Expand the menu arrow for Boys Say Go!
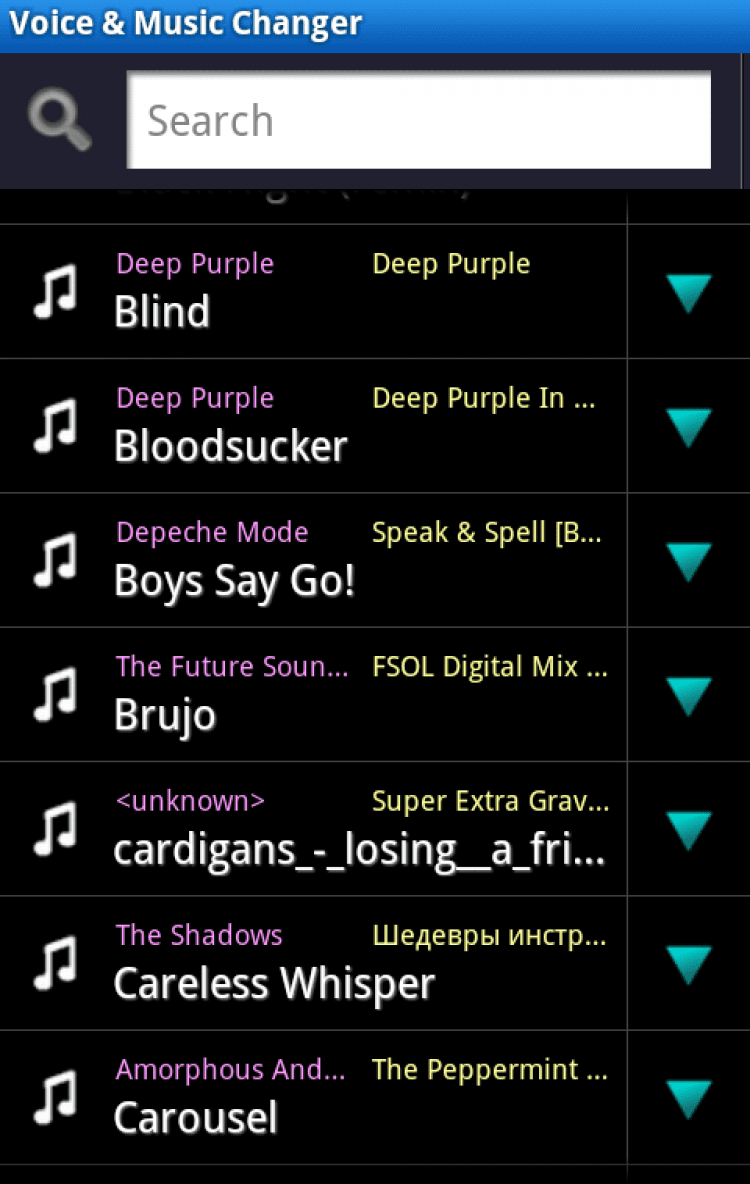The width and height of the screenshot is (750, 1184). [x=688, y=562]
